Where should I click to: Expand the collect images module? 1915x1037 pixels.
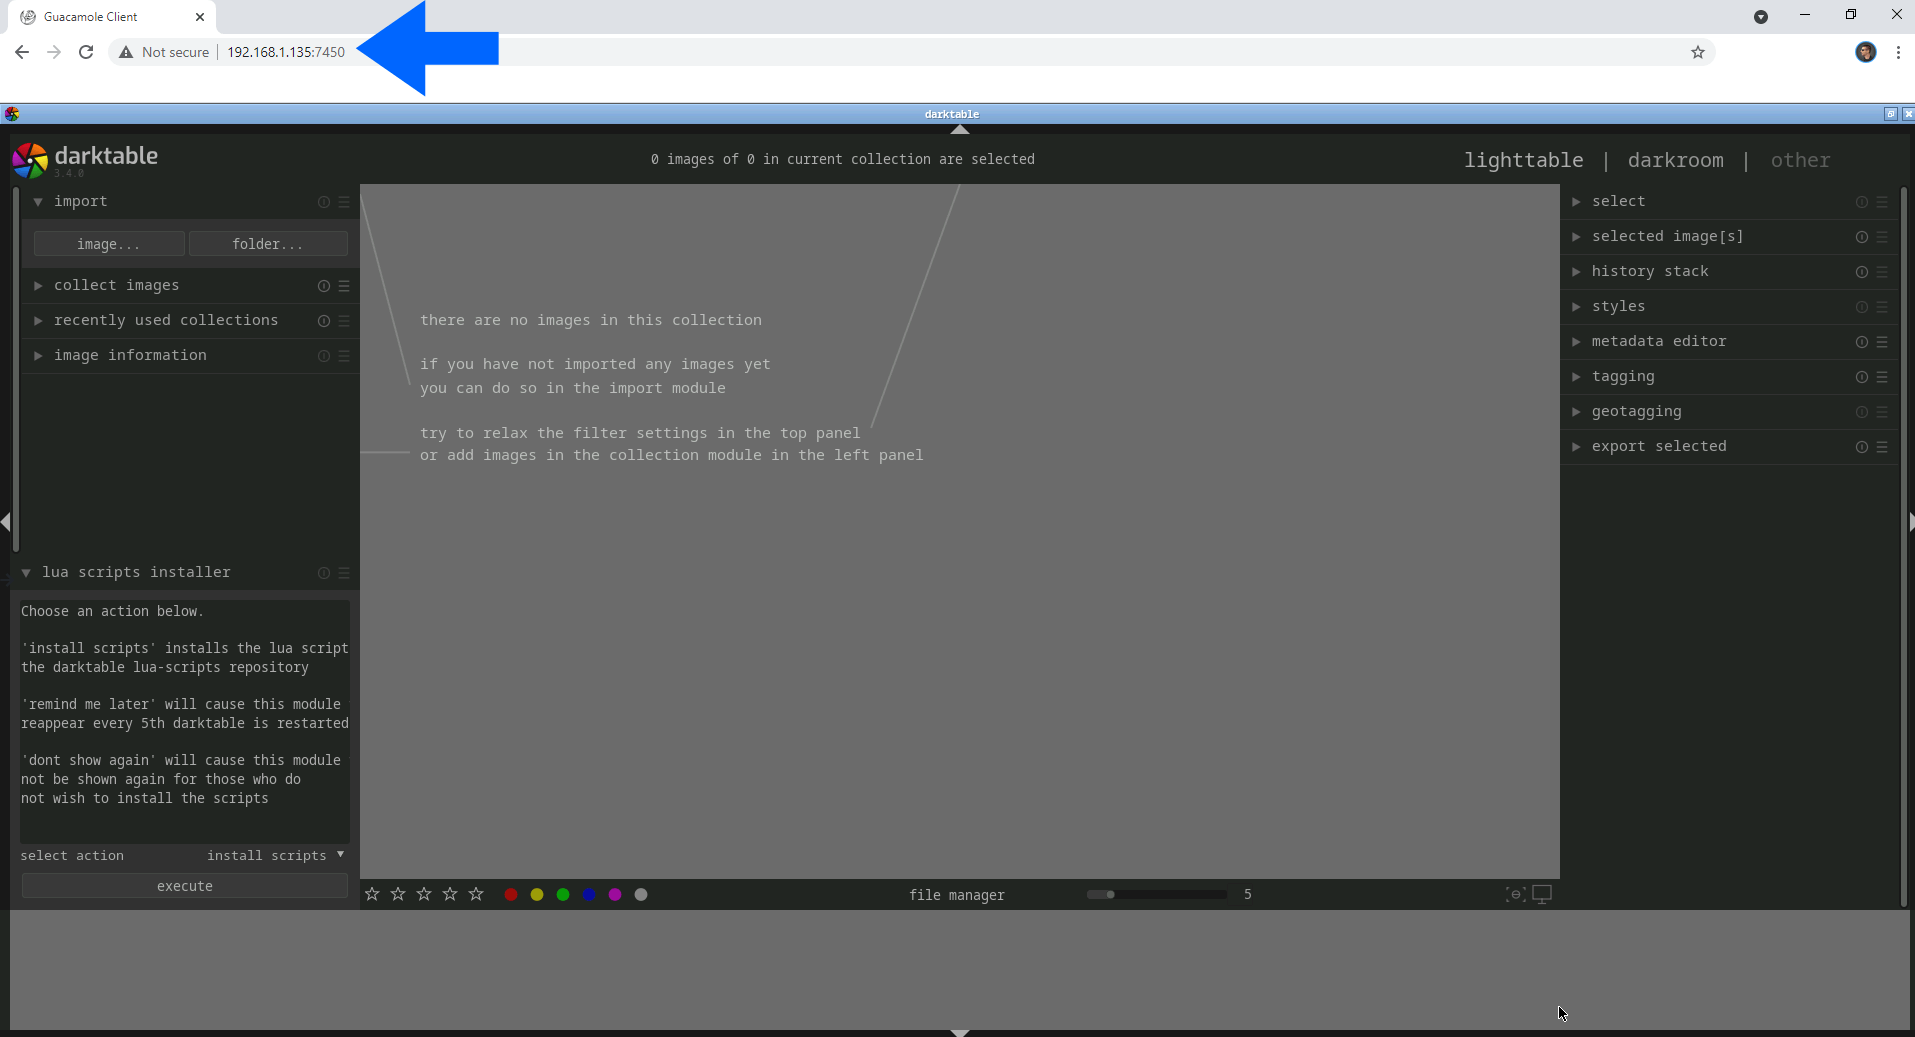(38, 286)
